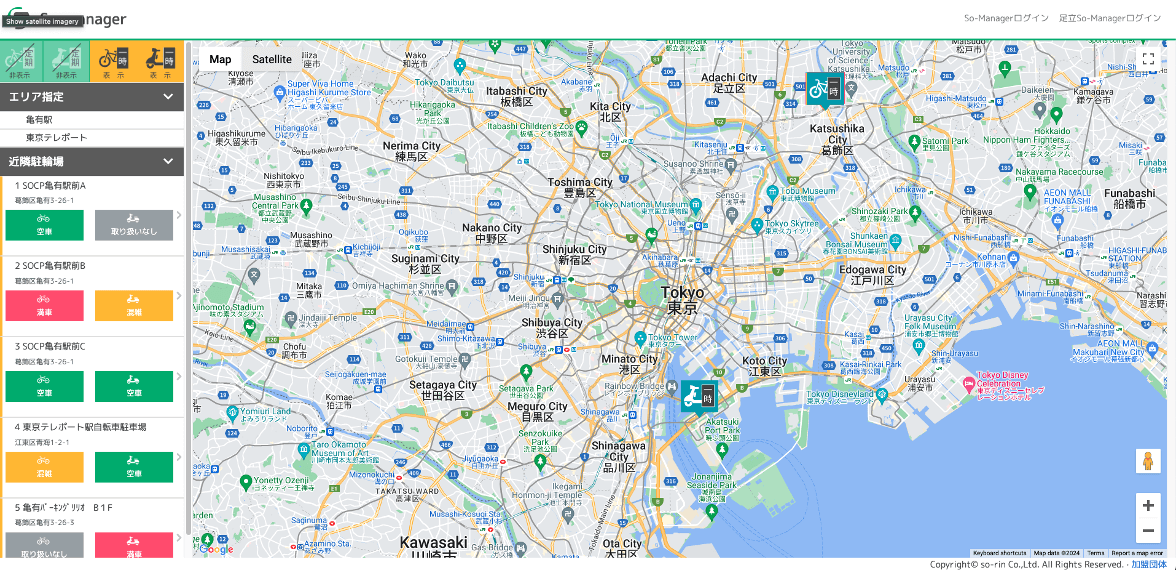Toggle regular-use motorbike parking display (非表示)
1176x570 pixels.
tap(66, 61)
